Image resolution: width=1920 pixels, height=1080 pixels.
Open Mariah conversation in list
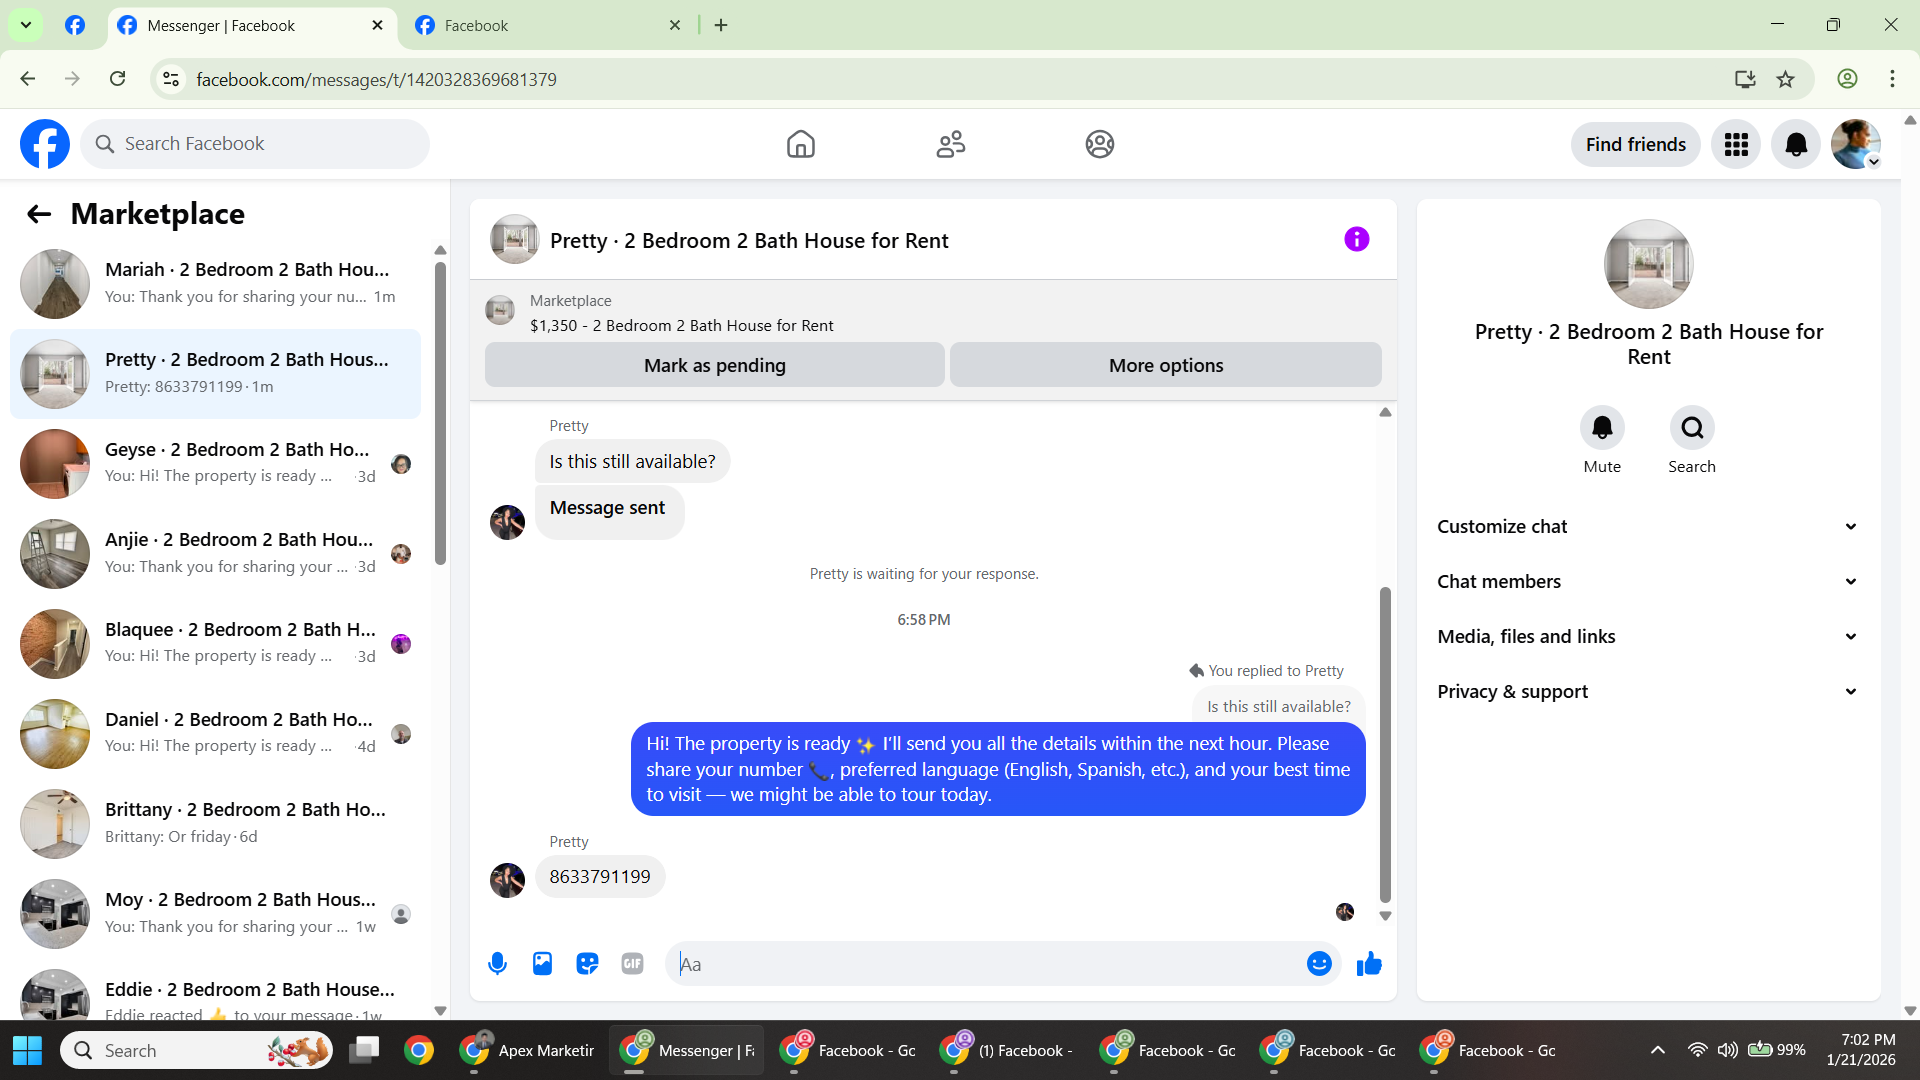pos(215,284)
